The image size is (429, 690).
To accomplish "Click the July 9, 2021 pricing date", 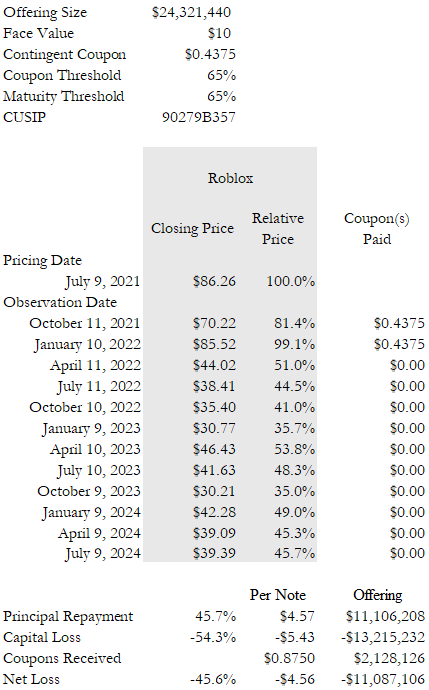I will pos(103,281).
